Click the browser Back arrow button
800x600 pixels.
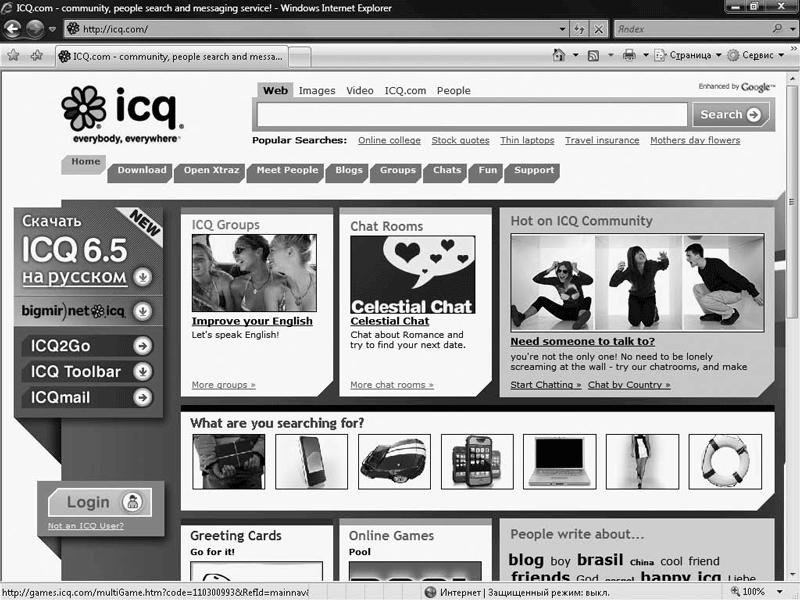[x=13, y=29]
